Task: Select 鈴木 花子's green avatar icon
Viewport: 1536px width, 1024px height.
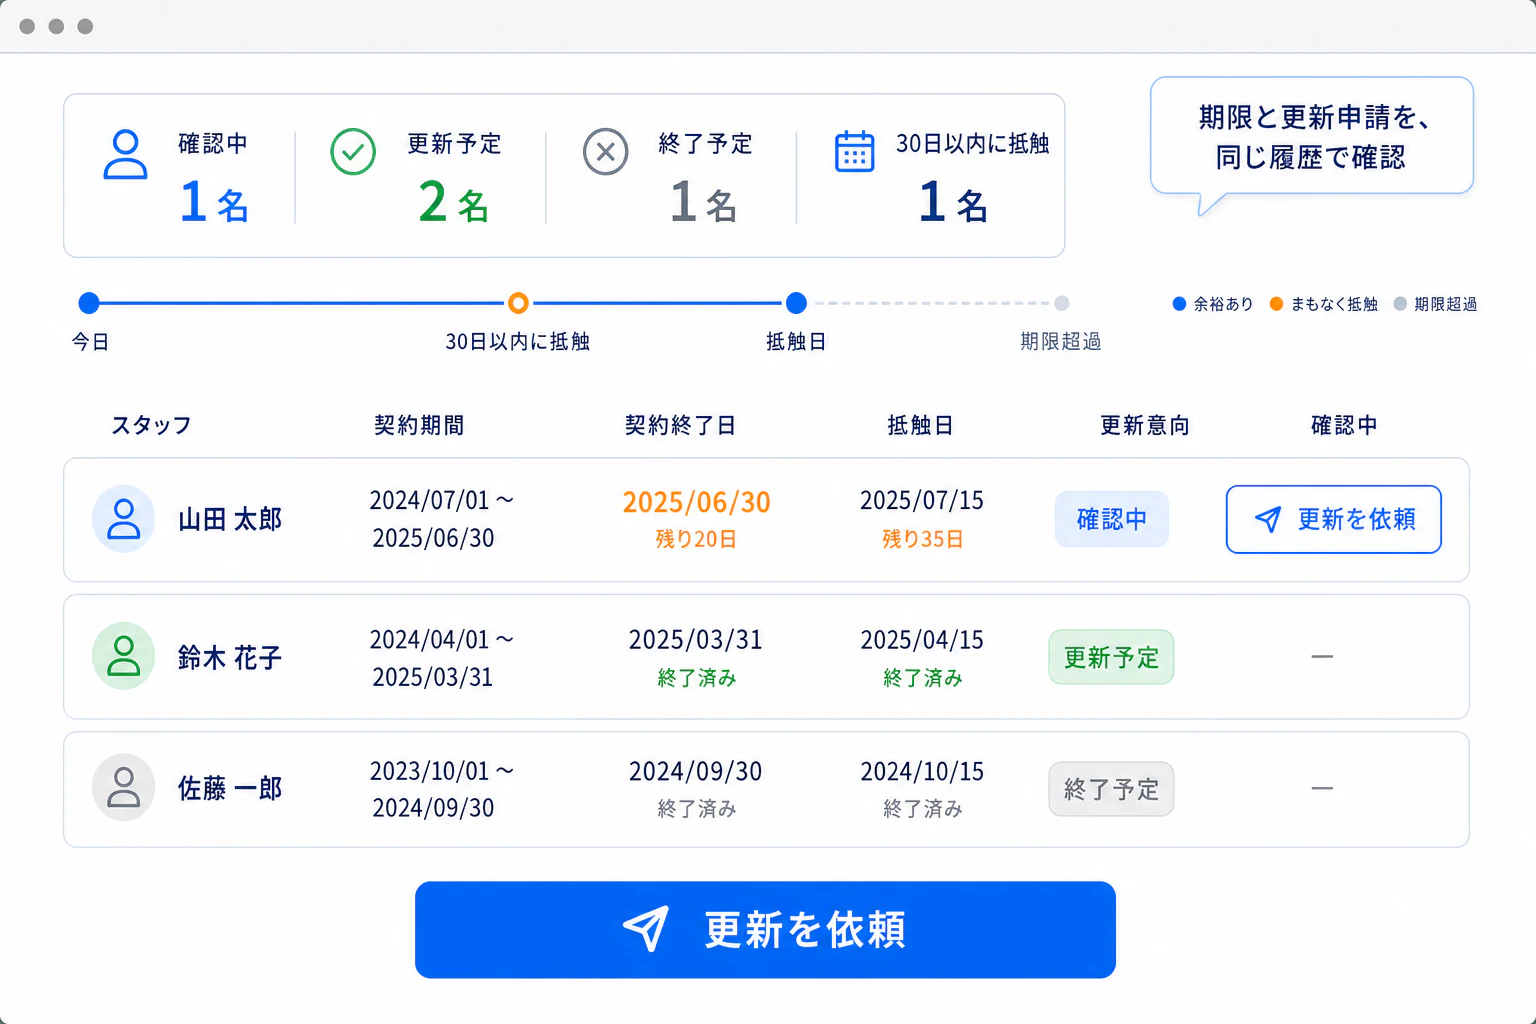Action: pos(123,656)
